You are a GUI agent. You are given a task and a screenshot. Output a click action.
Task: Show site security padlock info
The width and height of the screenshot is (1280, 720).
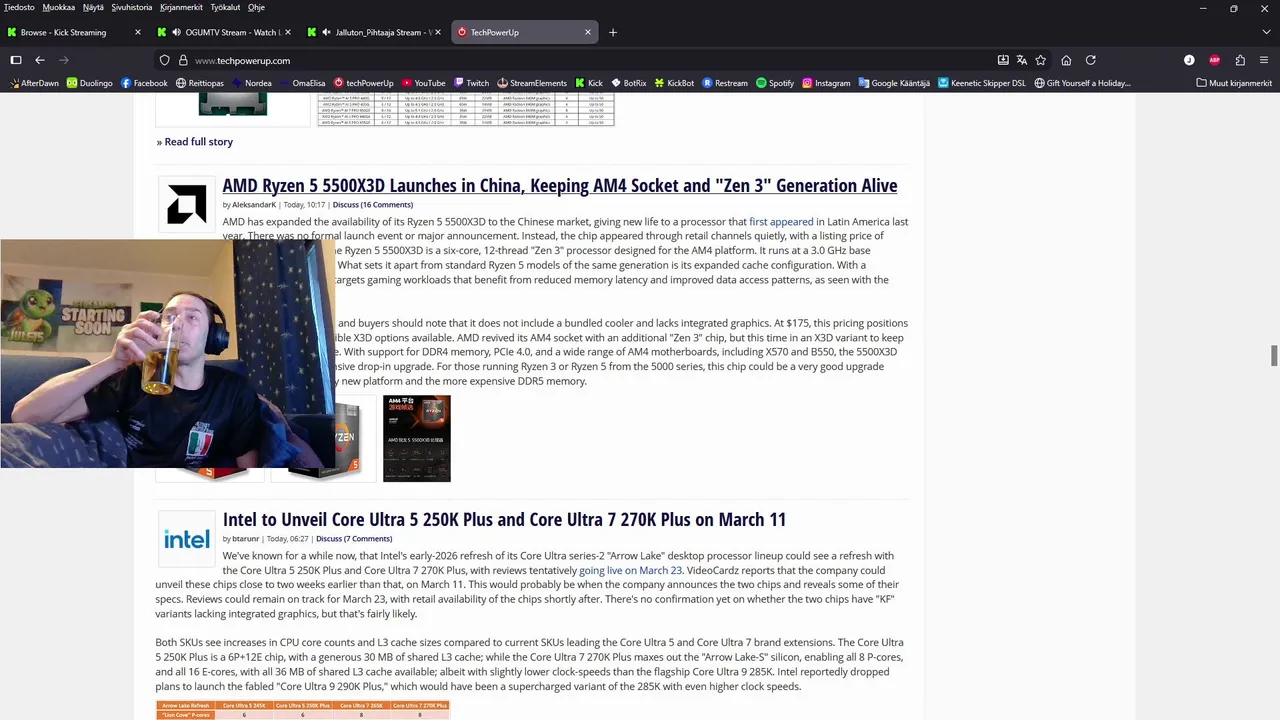tap(183, 60)
